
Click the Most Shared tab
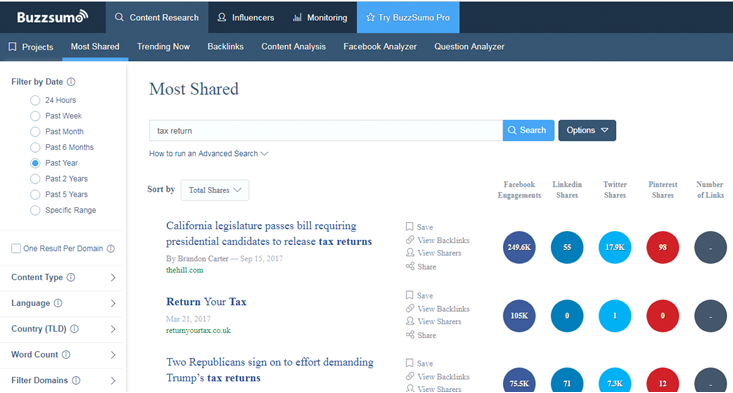(95, 46)
